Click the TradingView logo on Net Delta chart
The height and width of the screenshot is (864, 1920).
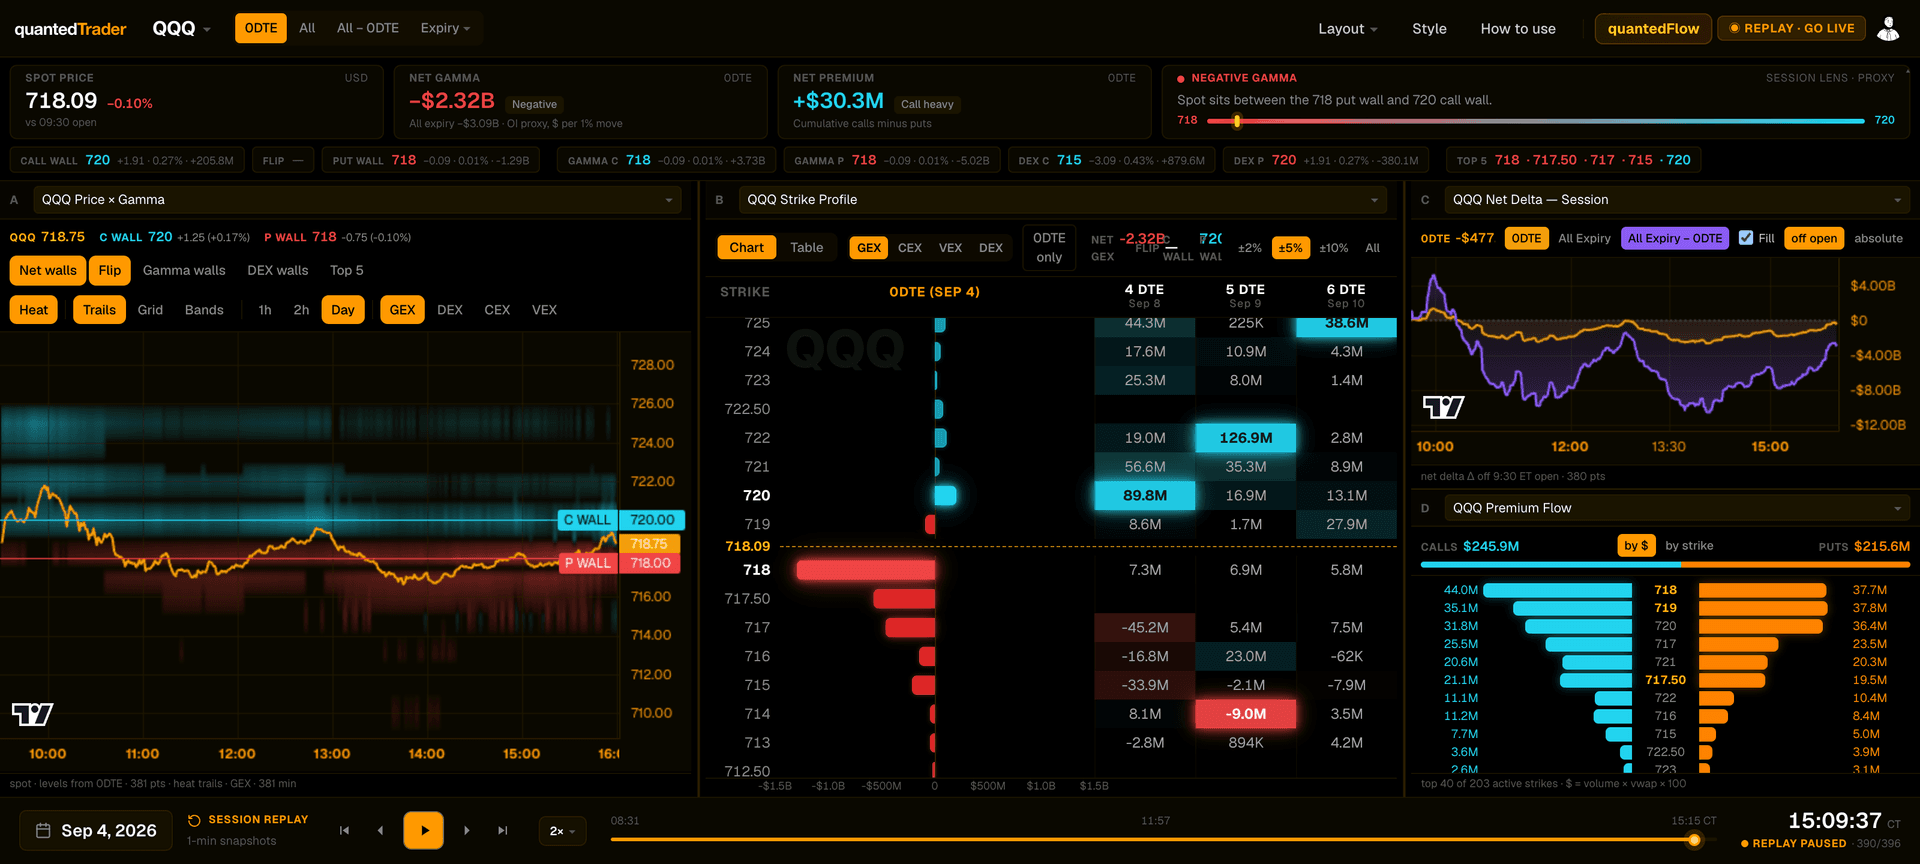tap(1443, 407)
